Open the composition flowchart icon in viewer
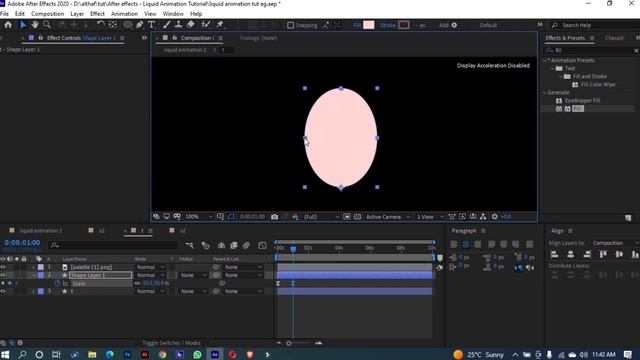Viewport: 640px width, 360px height. [483, 217]
